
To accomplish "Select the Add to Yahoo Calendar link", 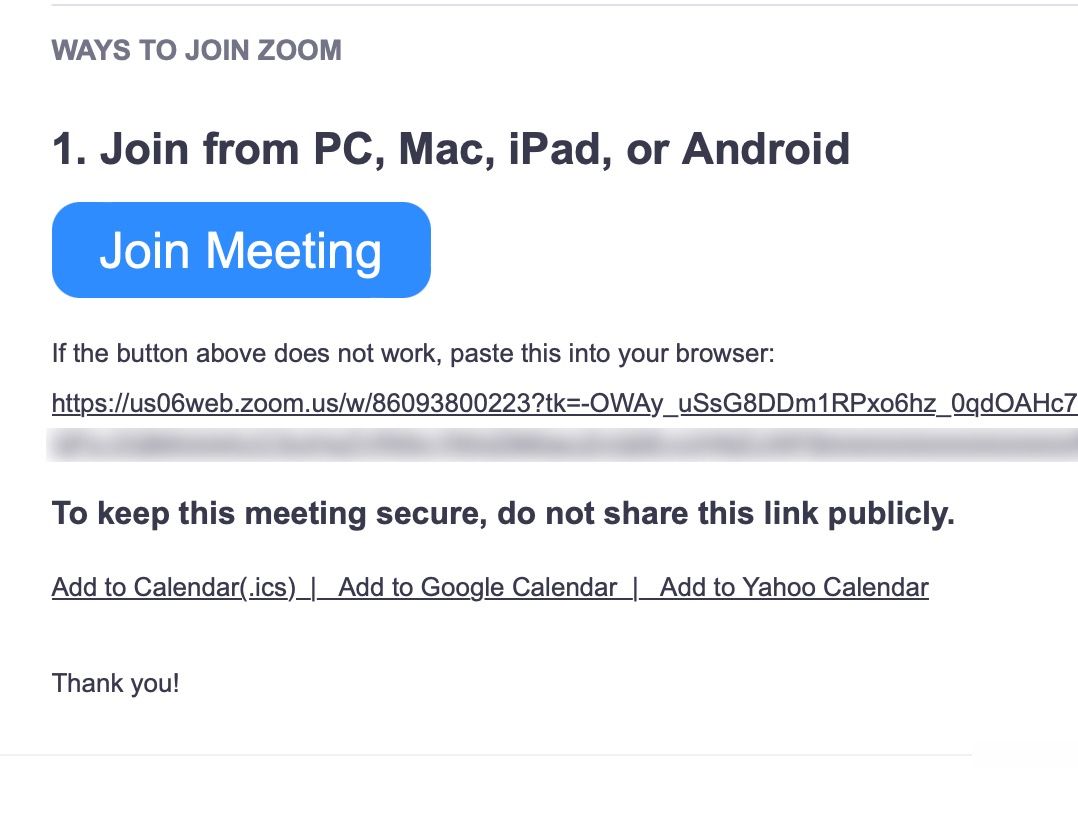I will [794, 587].
